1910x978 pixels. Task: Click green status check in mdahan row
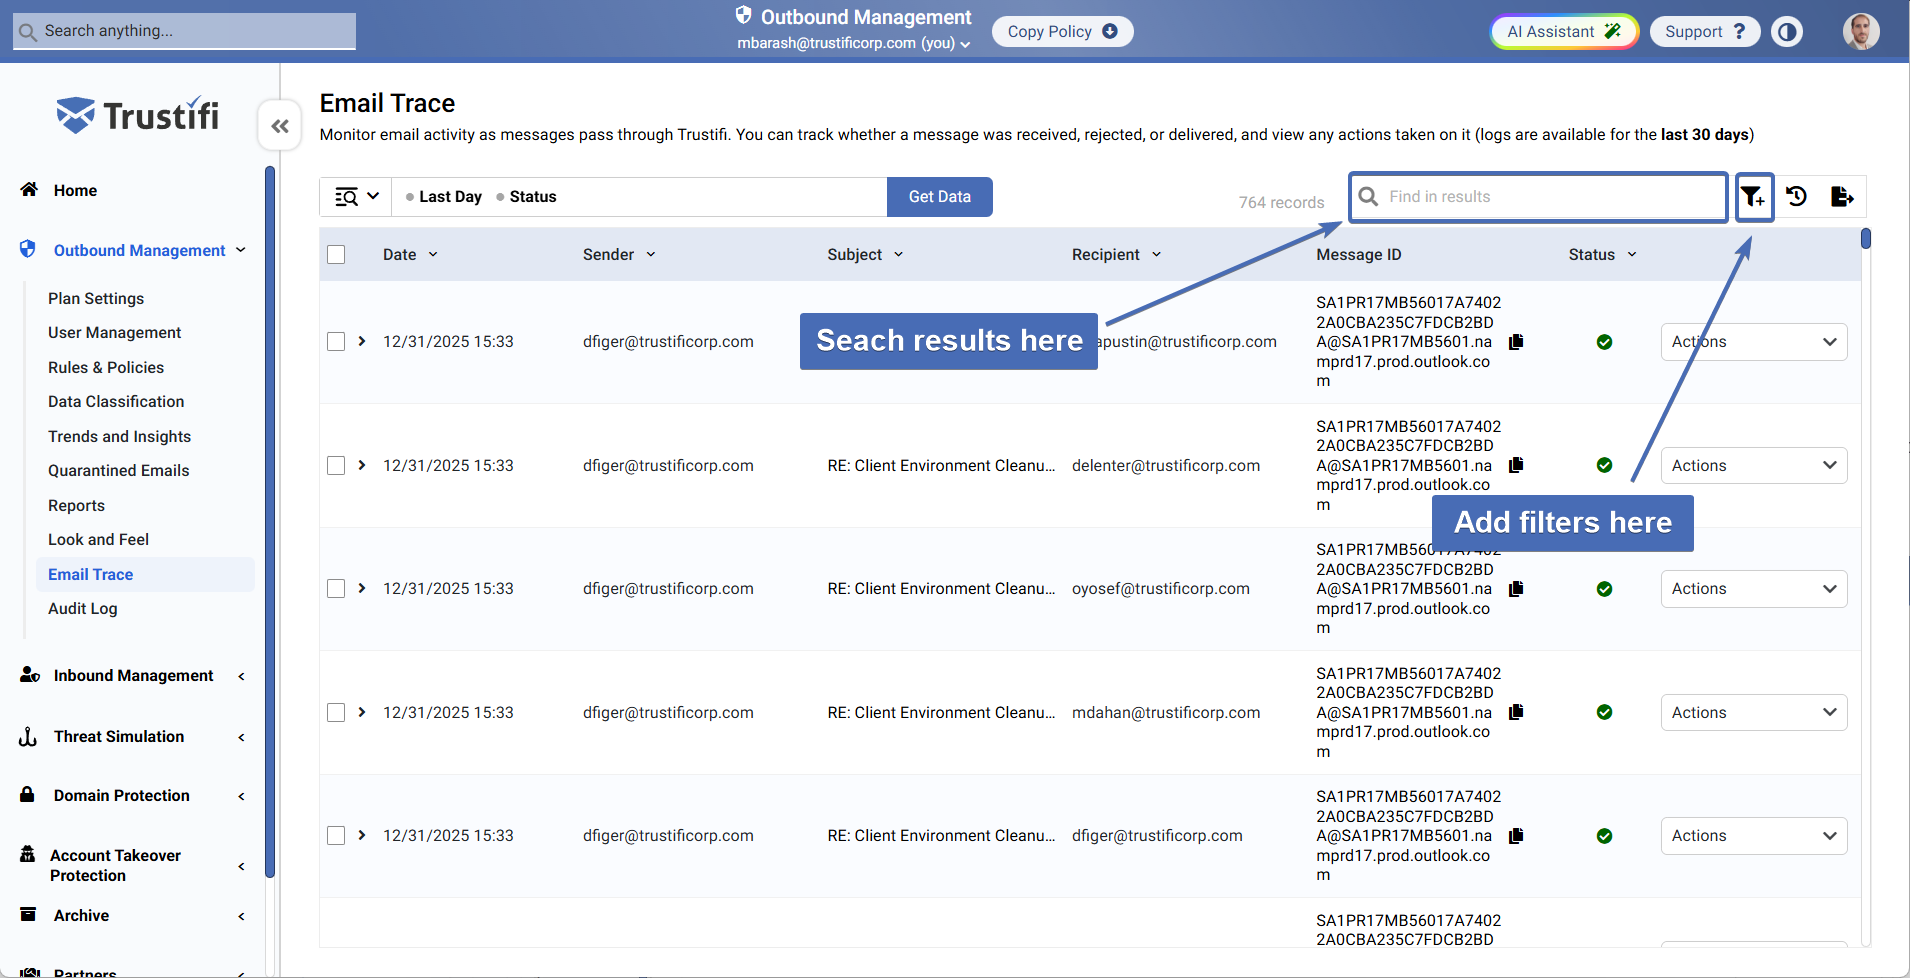click(x=1604, y=712)
